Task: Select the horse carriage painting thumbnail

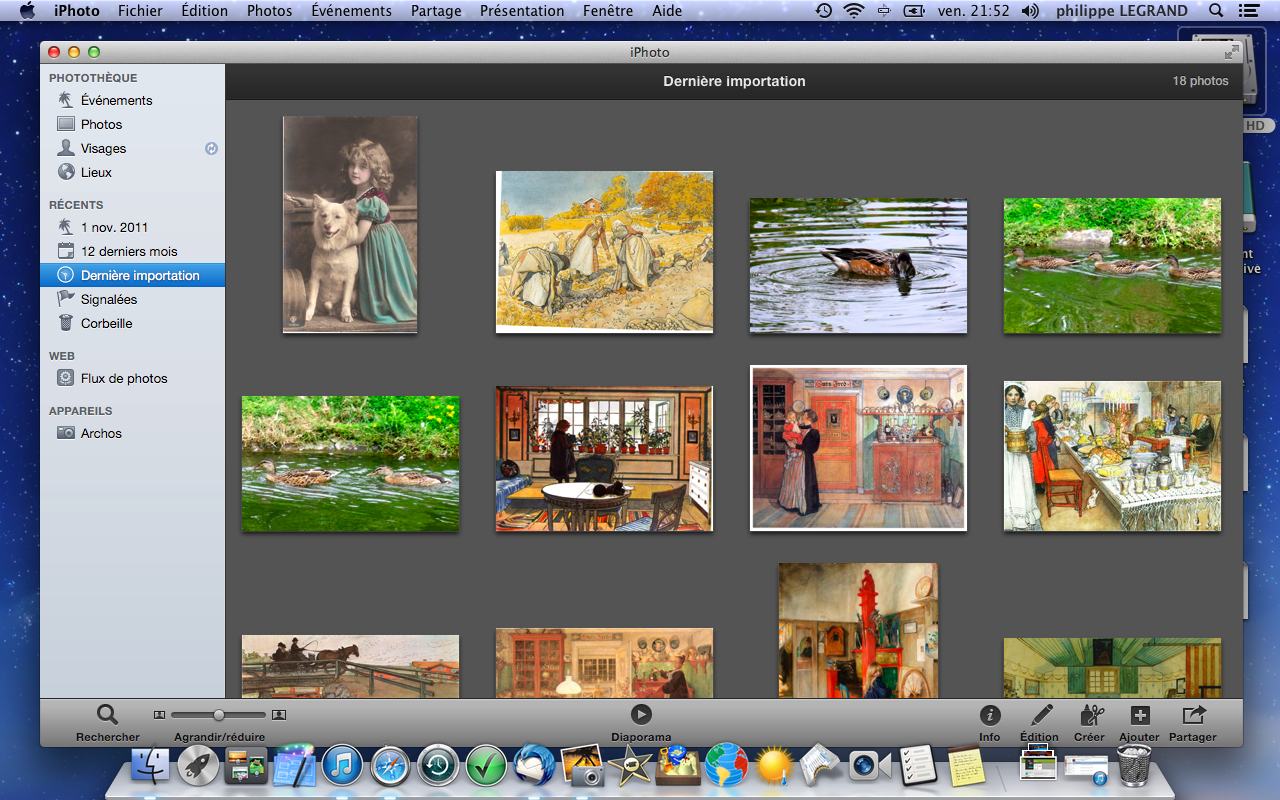Action: click(350, 666)
